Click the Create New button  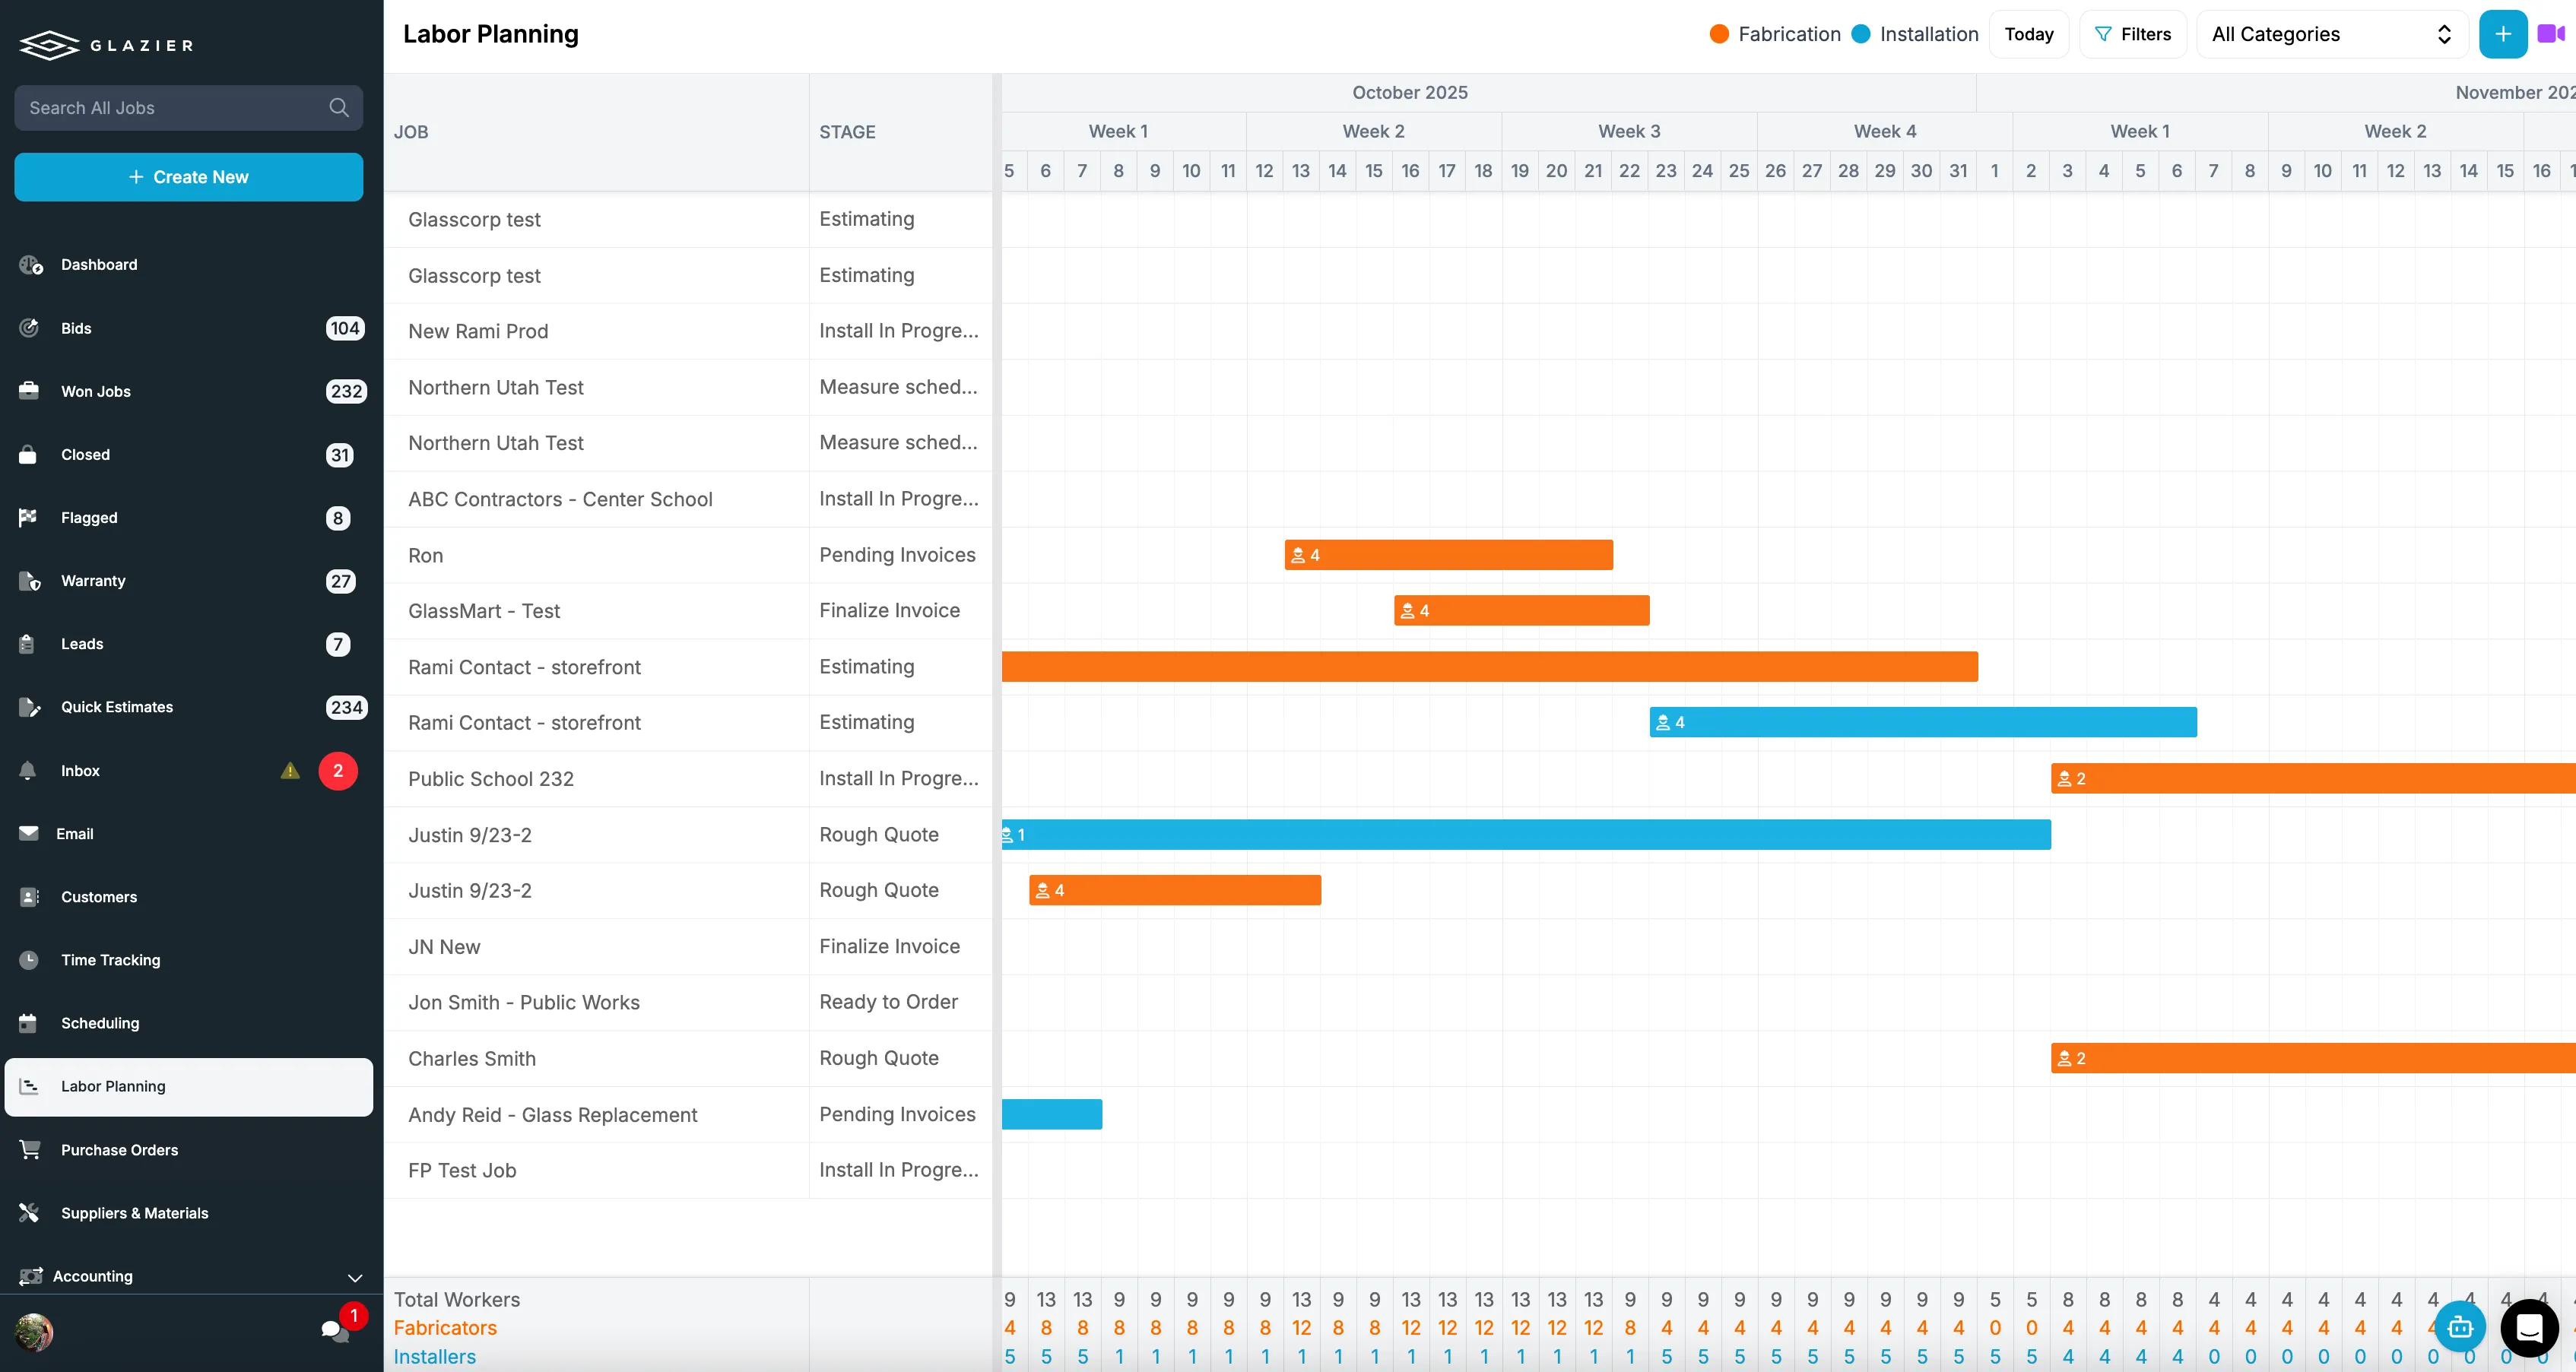189,177
